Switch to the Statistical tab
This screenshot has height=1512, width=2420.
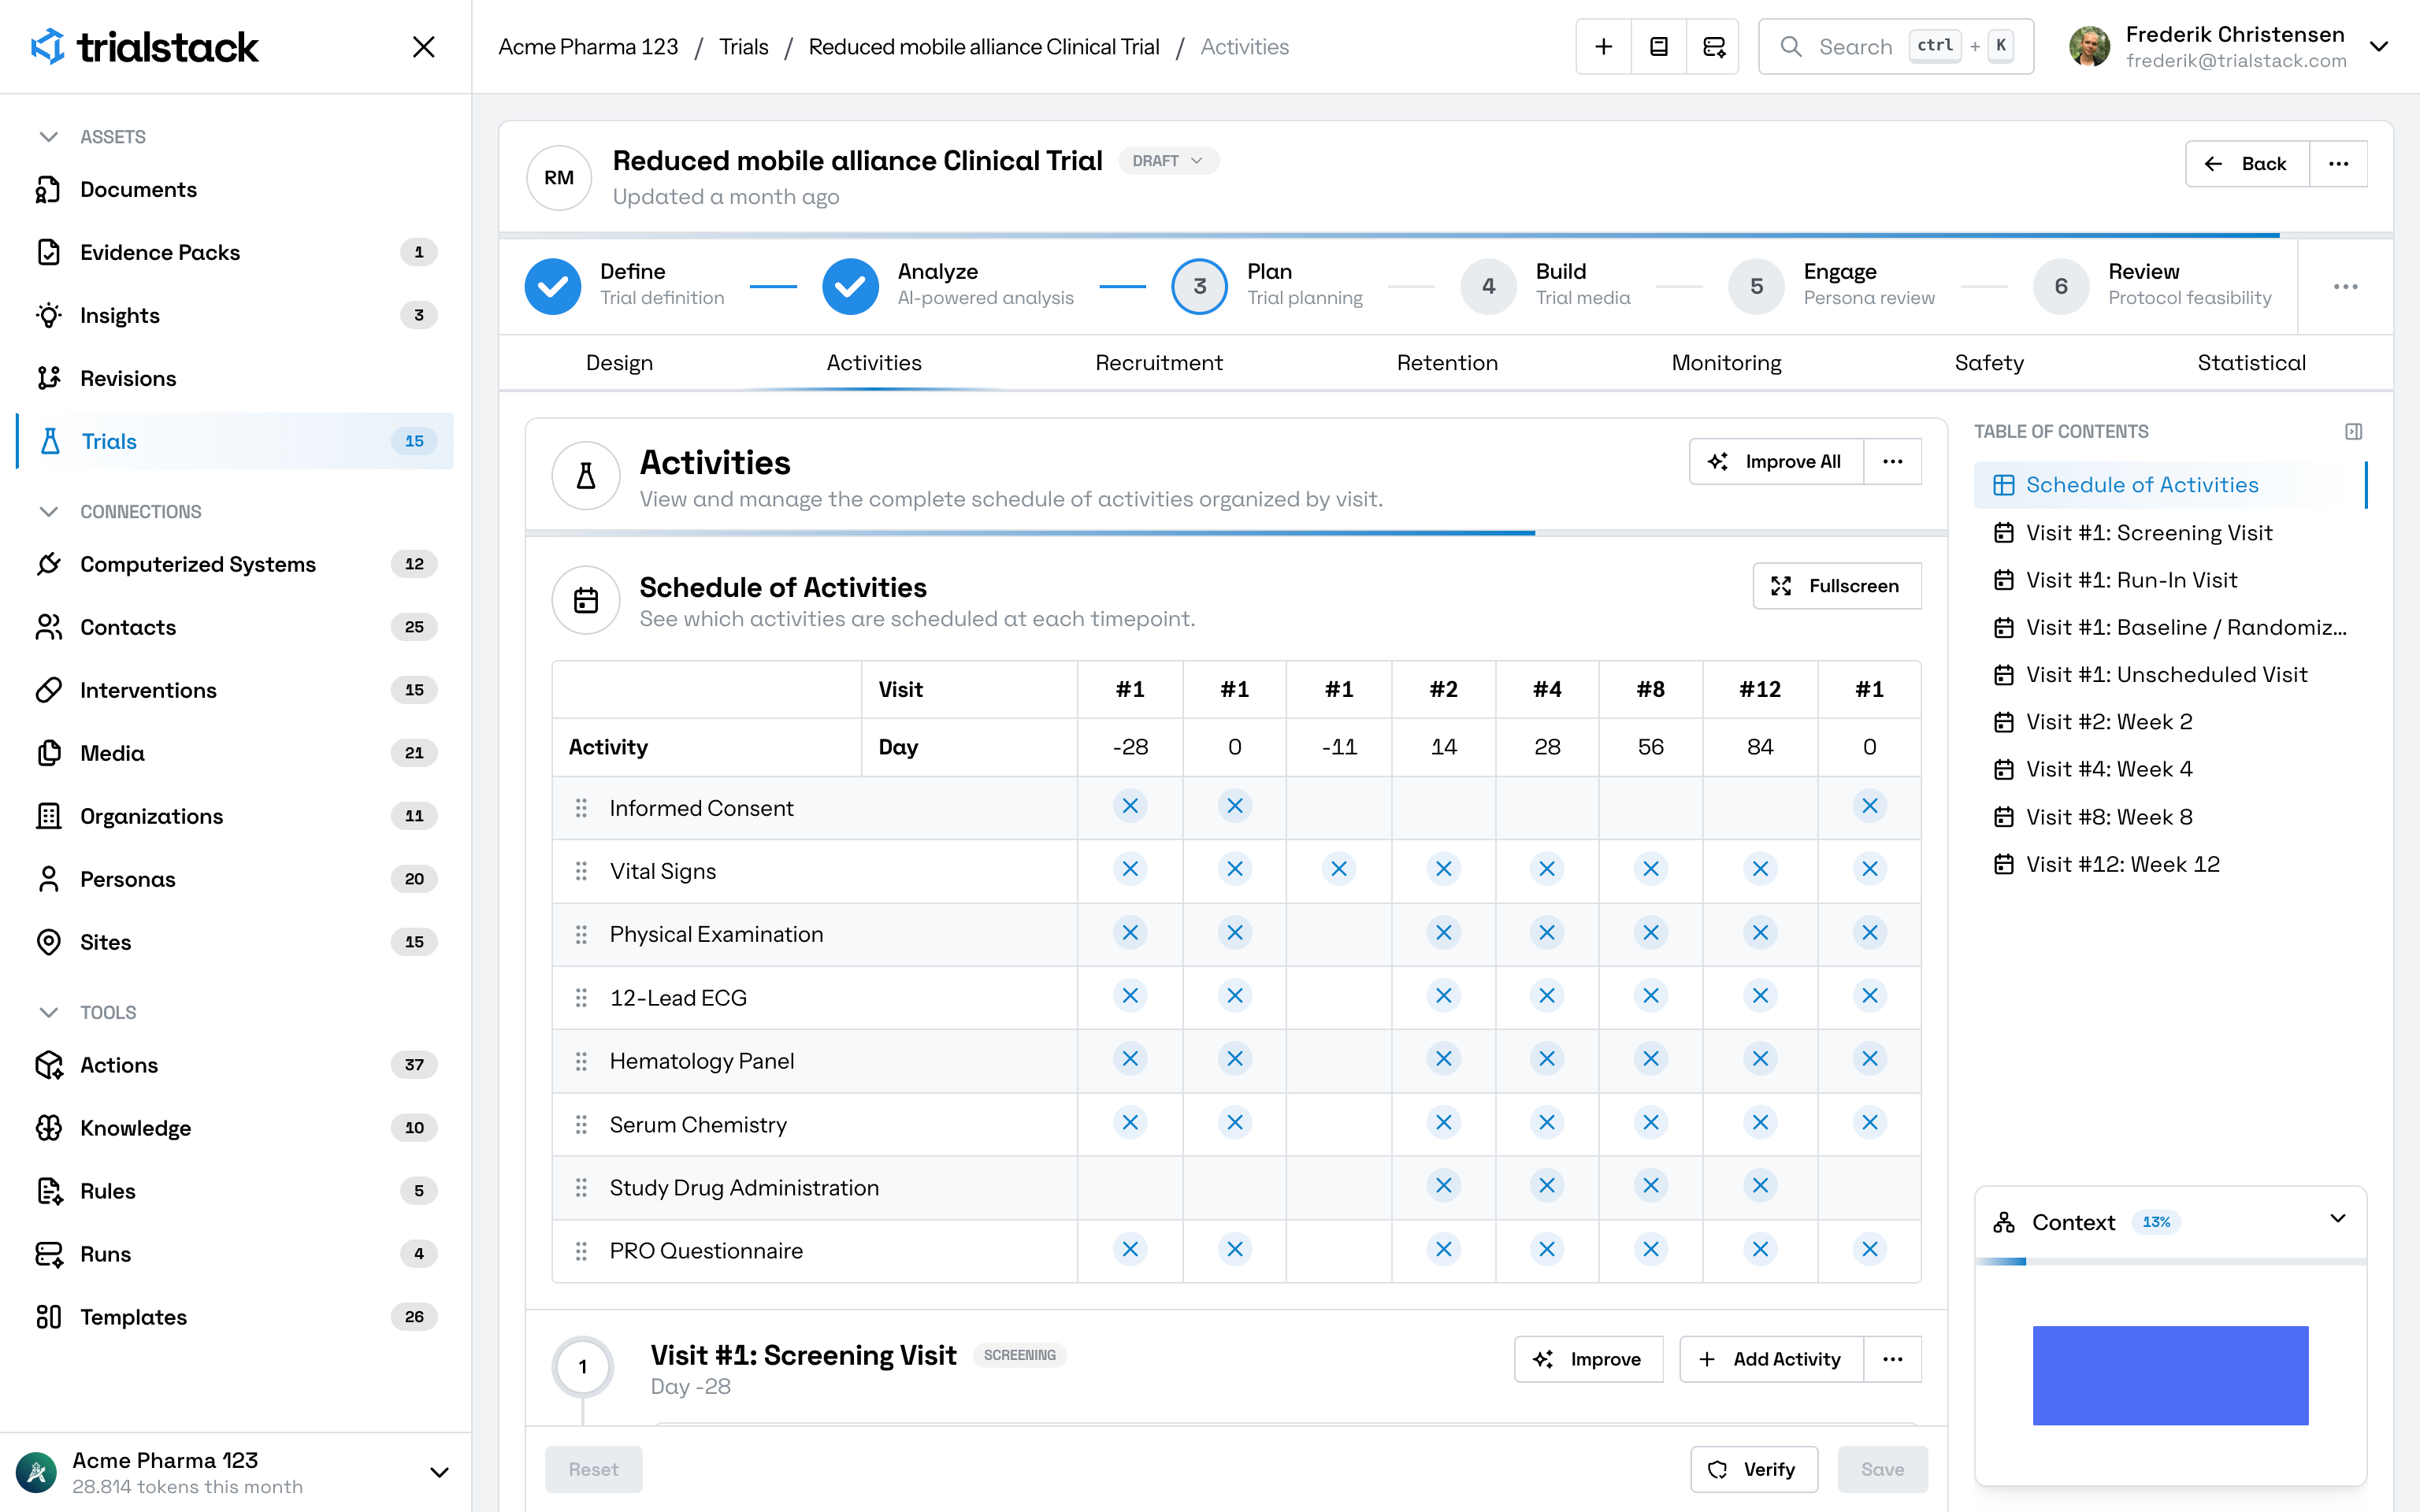coord(2251,363)
